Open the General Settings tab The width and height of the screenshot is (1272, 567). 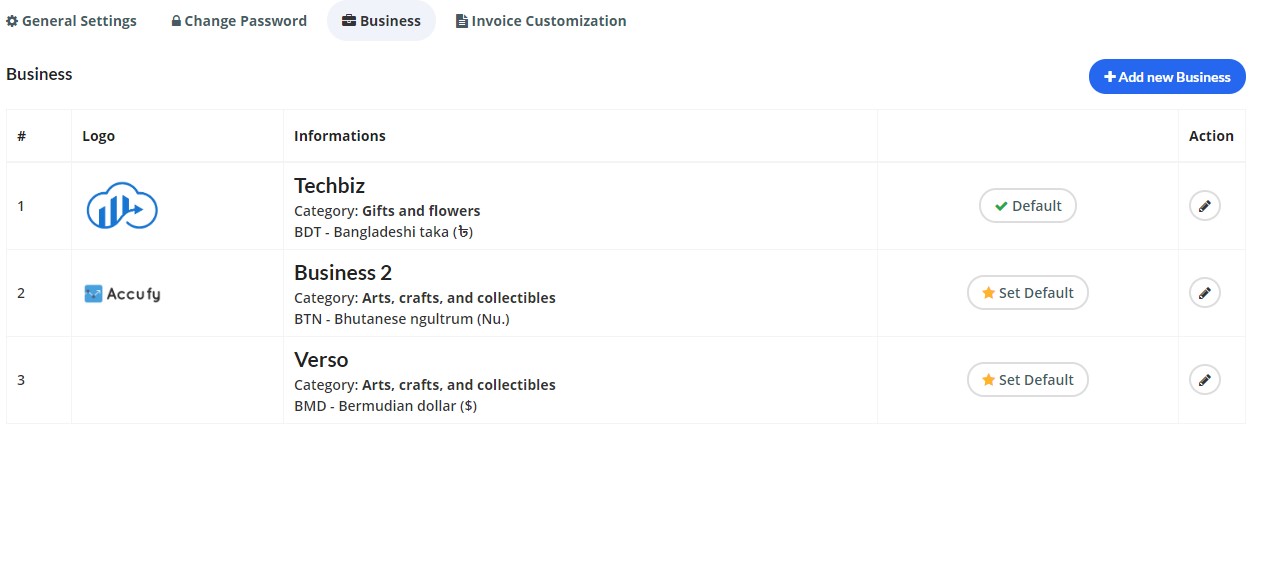pos(79,21)
